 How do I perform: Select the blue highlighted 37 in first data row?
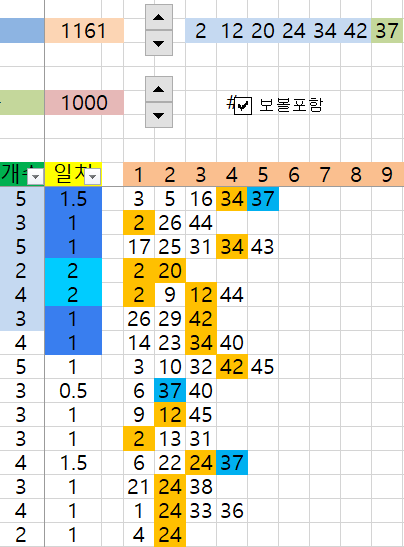point(263,199)
